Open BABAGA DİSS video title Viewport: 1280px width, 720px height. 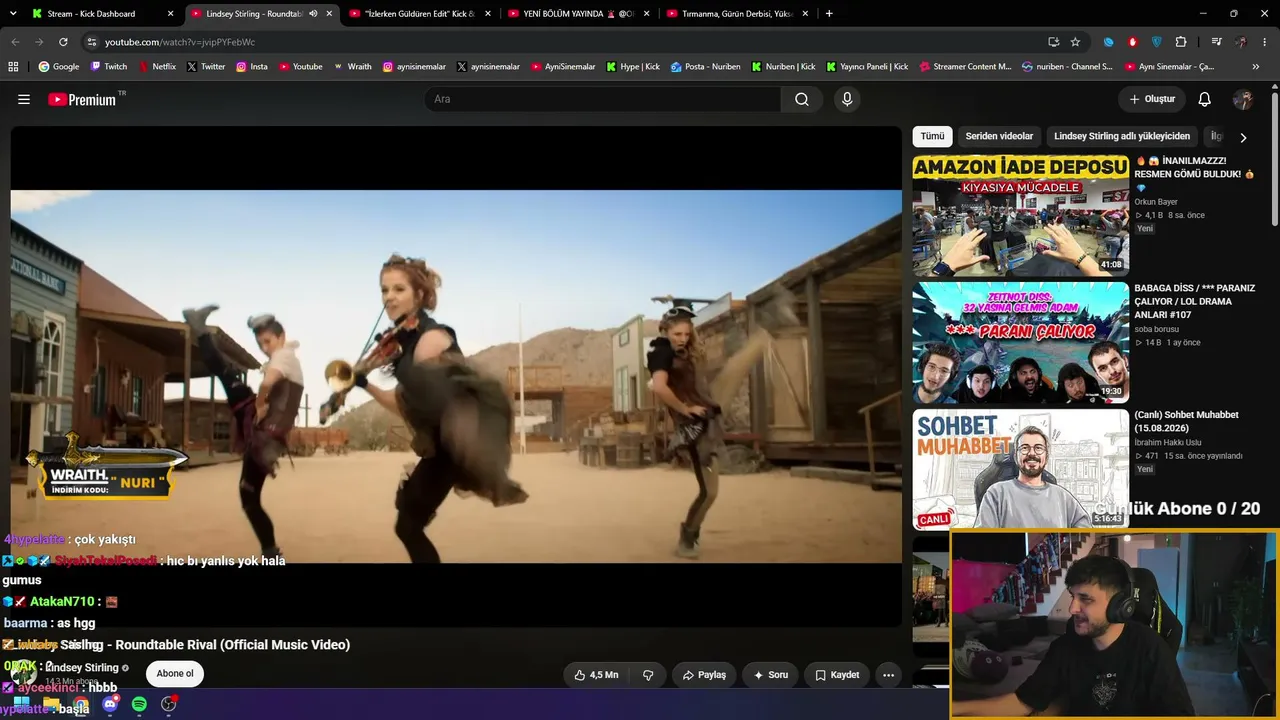(x=1195, y=301)
